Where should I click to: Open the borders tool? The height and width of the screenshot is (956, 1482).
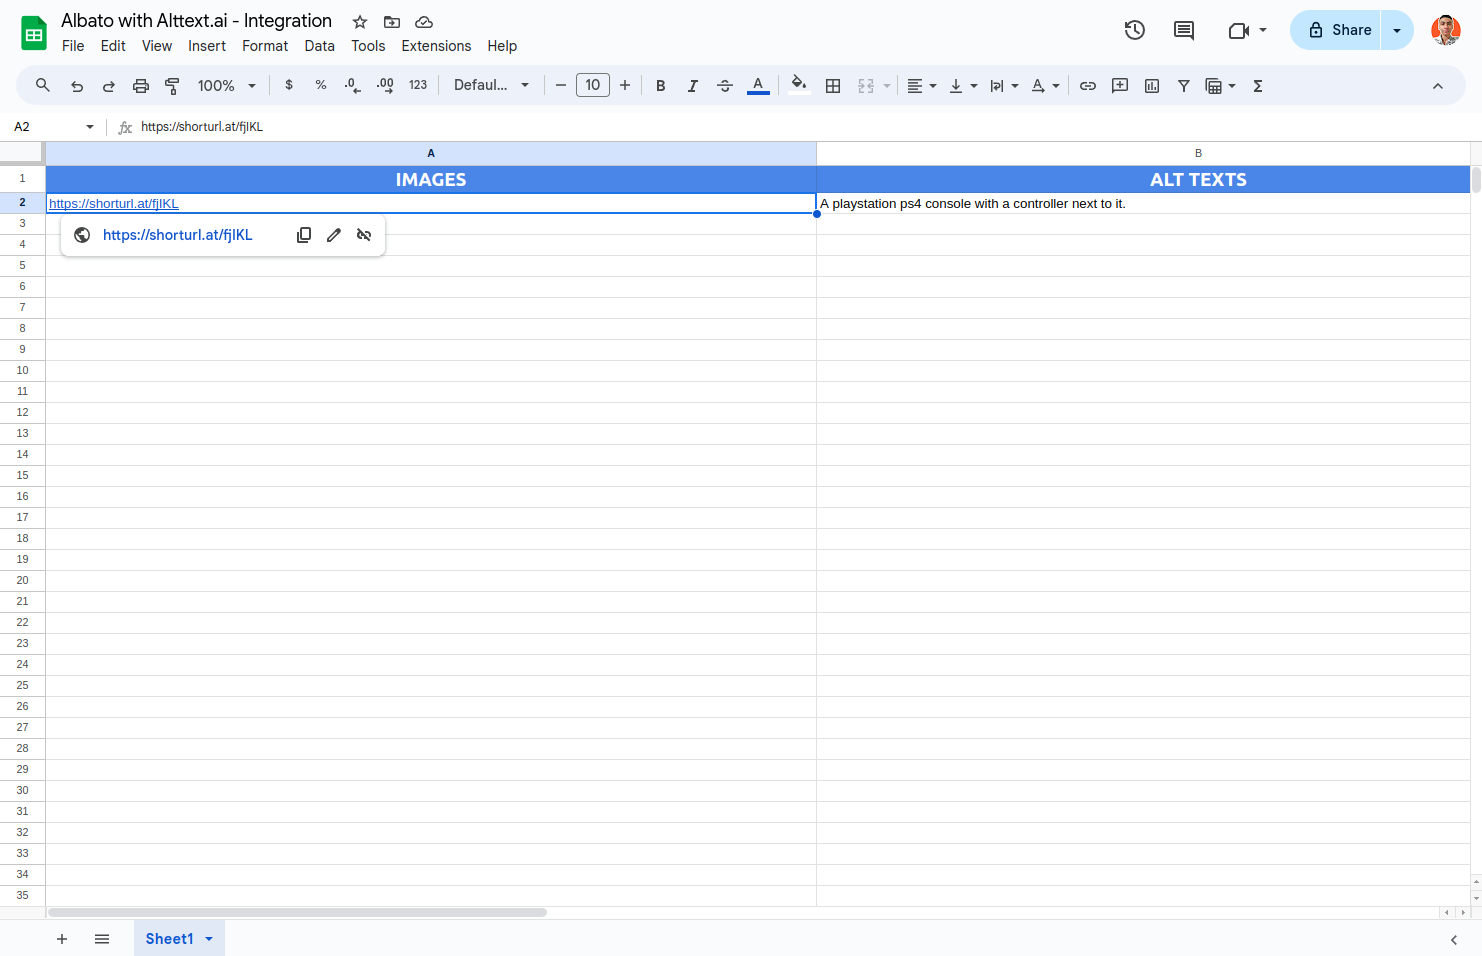click(833, 86)
